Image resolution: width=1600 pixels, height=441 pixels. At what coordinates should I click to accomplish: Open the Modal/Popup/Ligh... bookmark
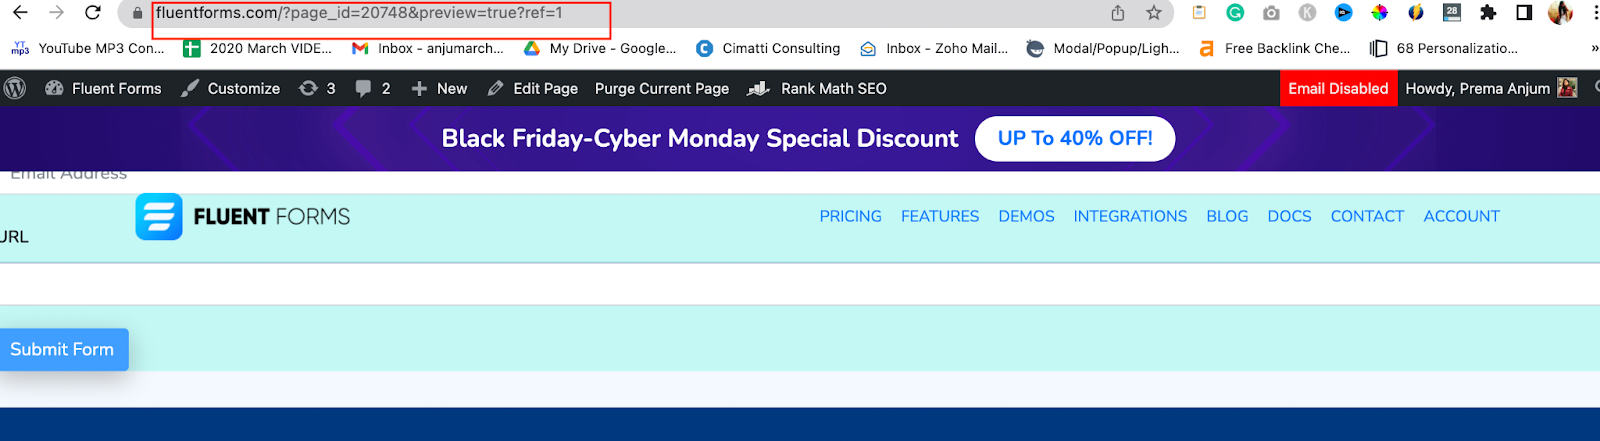(1104, 48)
